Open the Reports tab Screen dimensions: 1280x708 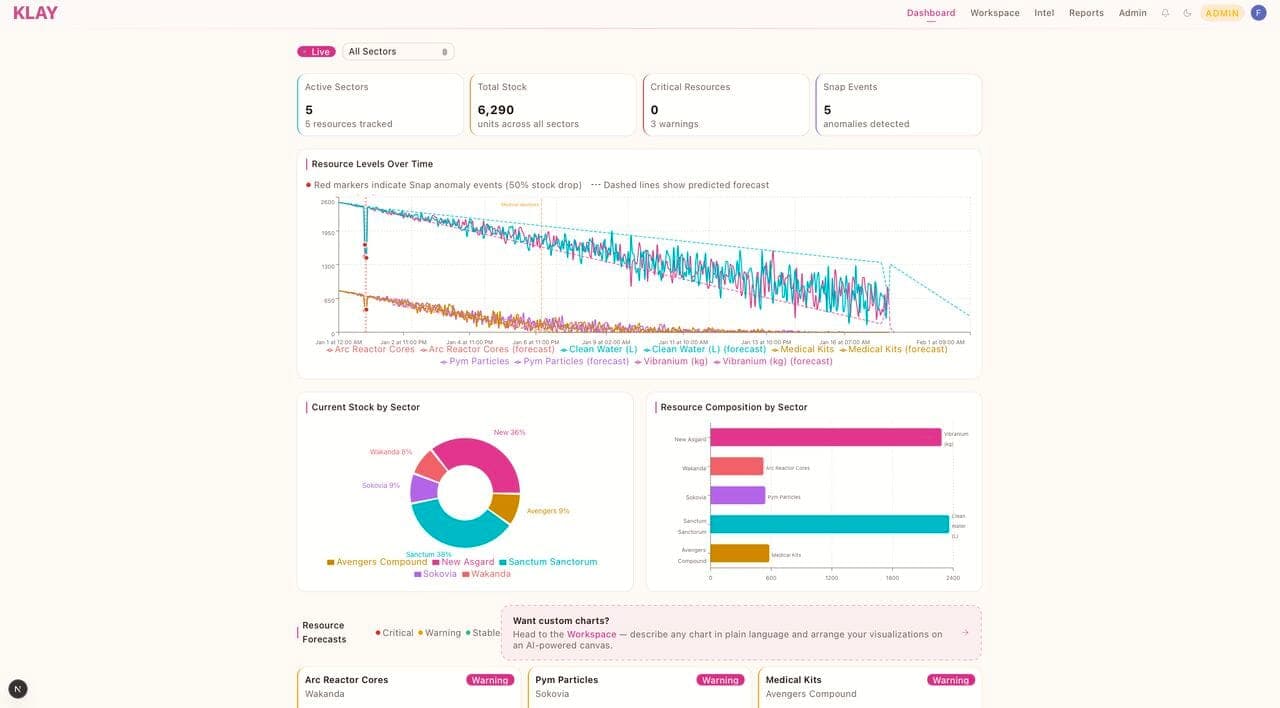pyautogui.click(x=1086, y=13)
